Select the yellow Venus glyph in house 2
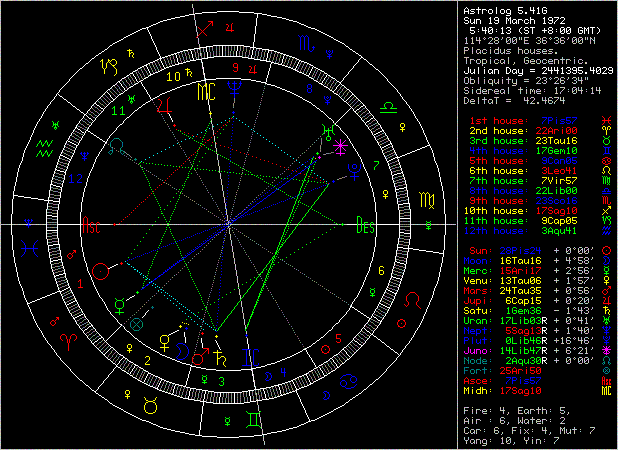This screenshot has width=618, height=450. (x=165, y=343)
